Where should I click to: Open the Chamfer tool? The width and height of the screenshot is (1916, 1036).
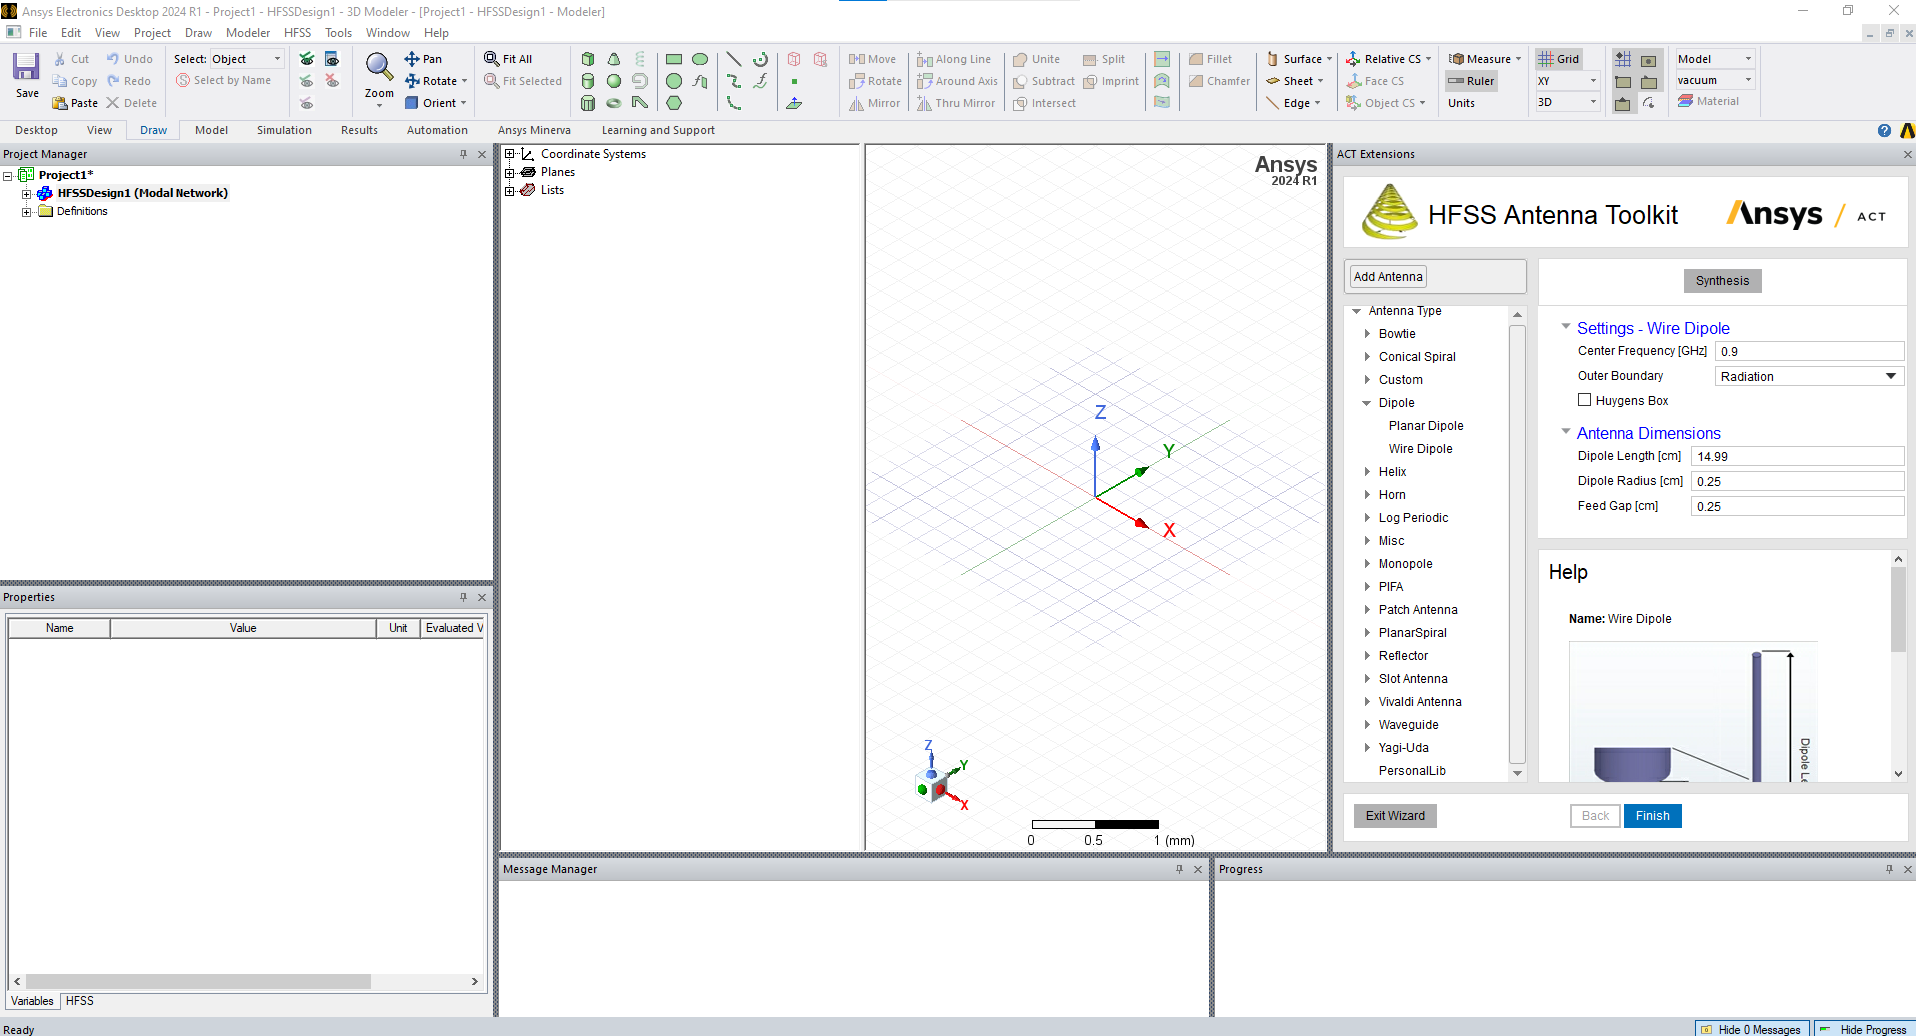click(1219, 81)
